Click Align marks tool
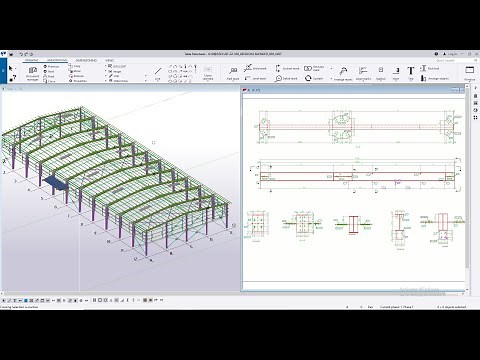The width and height of the screenshot is (480, 360). pyautogui.click(x=363, y=73)
